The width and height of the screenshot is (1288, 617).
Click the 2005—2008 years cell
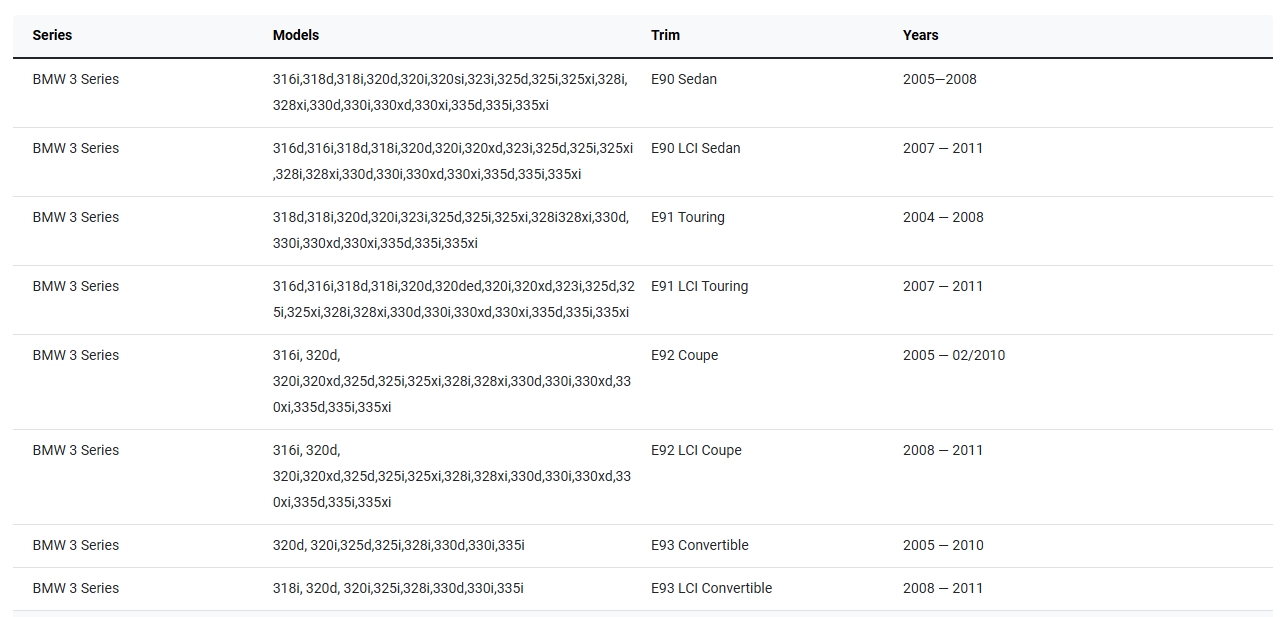click(939, 79)
